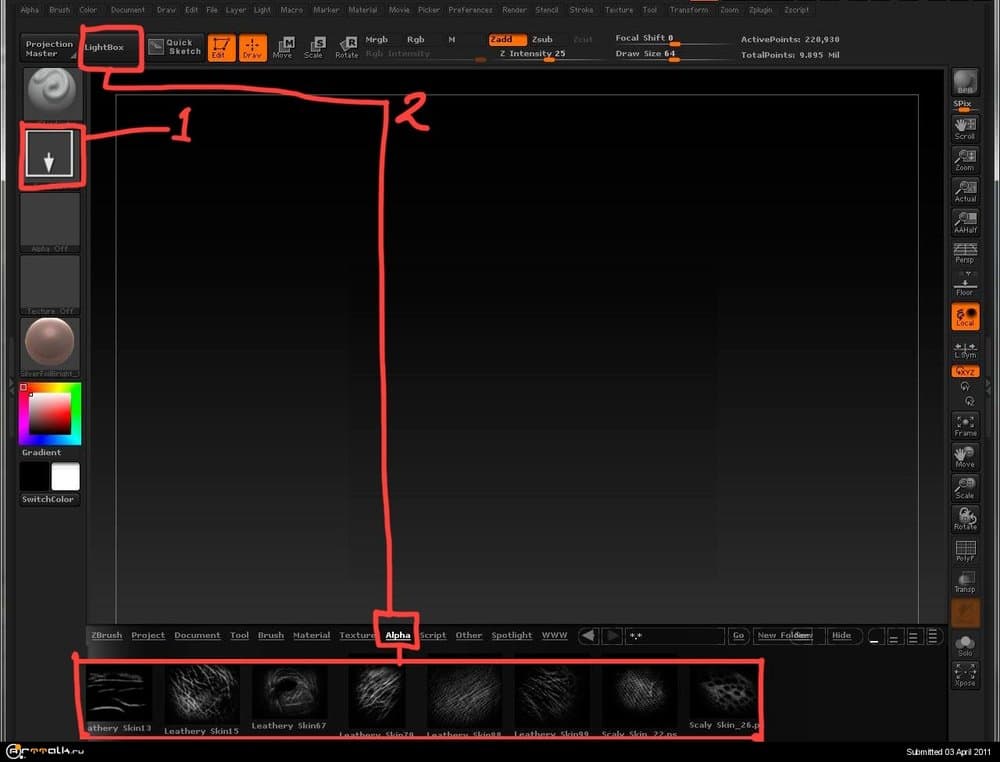1000x762 pixels.
Task: Open the Preferences menu
Action: 470,10
